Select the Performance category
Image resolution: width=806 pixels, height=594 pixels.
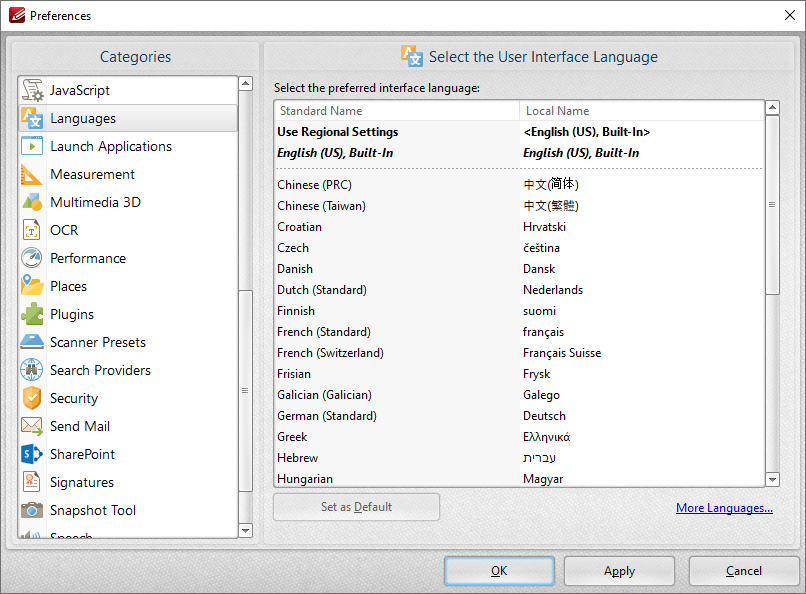(x=88, y=258)
